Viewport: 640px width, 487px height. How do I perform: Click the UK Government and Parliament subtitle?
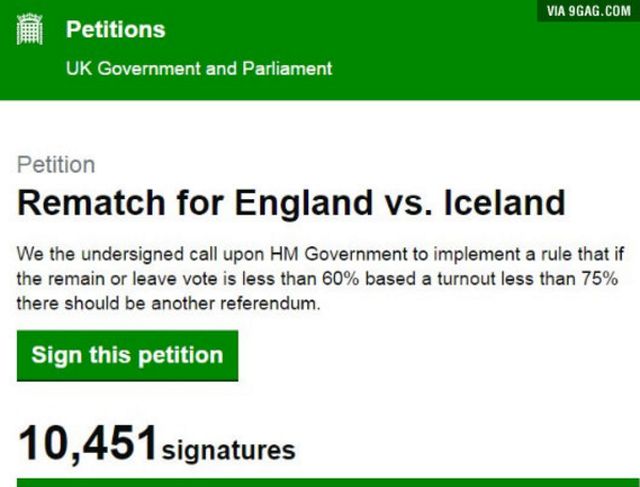pyautogui.click(x=198, y=69)
